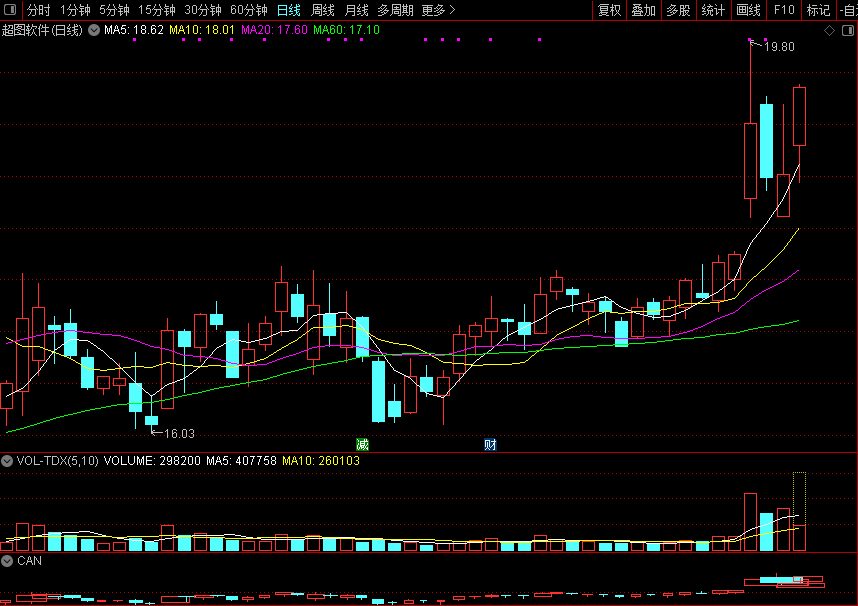Toggle the right side panel icon
Screen dimensions: 858x606
848,31
